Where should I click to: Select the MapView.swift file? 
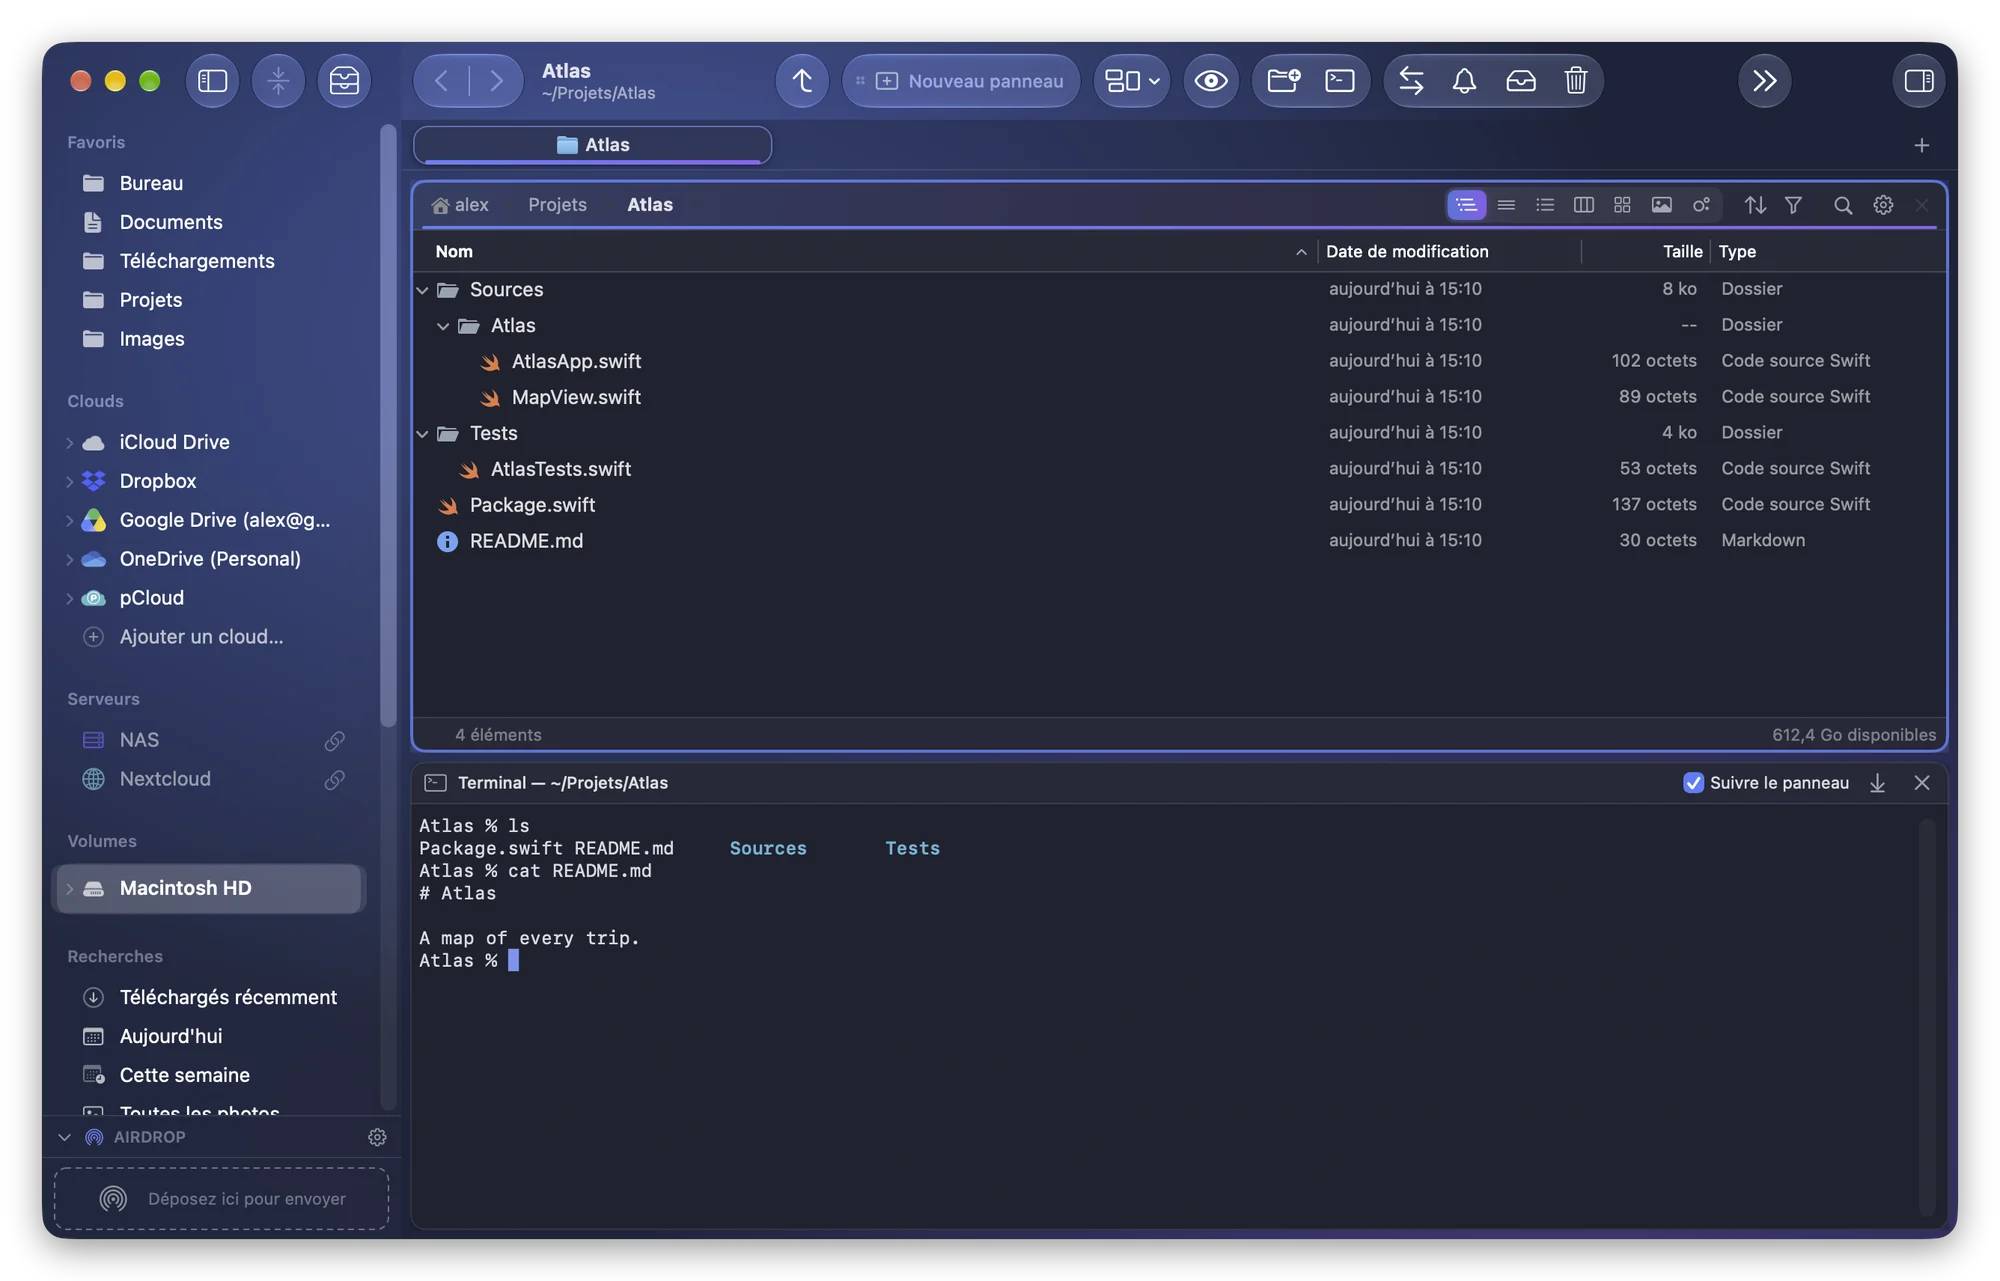point(576,398)
